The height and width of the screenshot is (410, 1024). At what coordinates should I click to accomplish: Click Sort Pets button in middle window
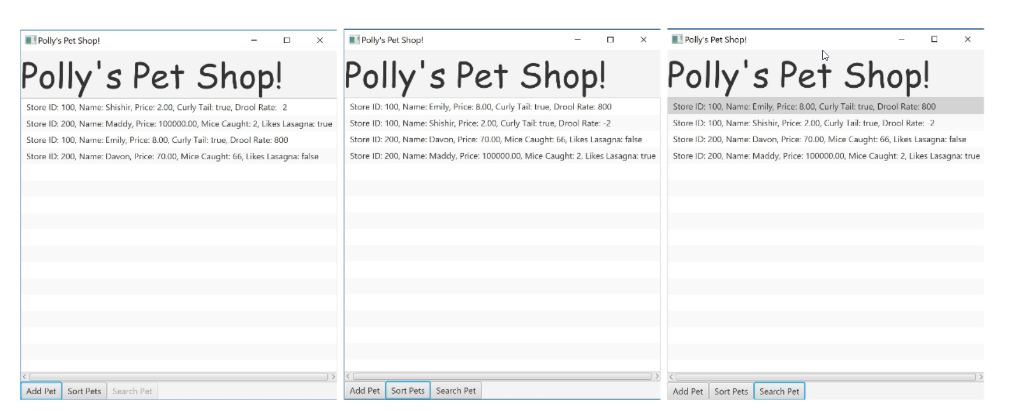point(408,390)
